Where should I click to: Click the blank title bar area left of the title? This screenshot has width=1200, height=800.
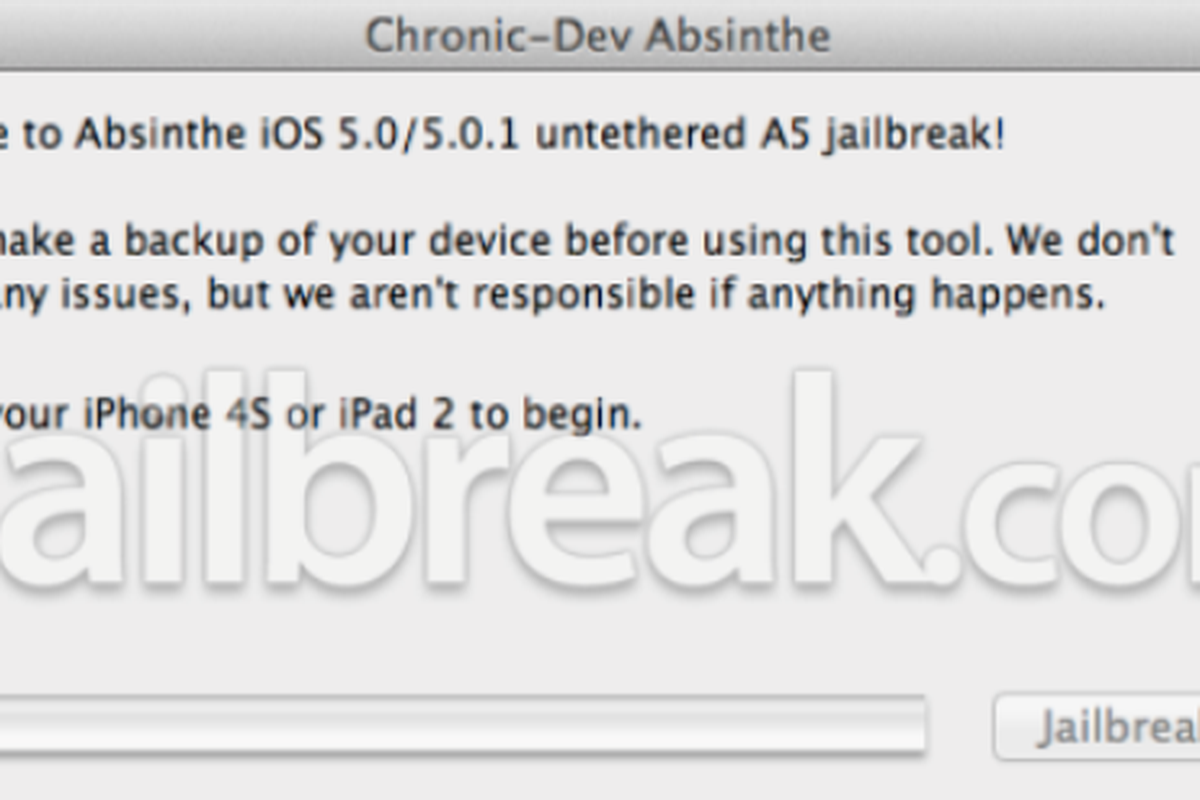[180, 35]
